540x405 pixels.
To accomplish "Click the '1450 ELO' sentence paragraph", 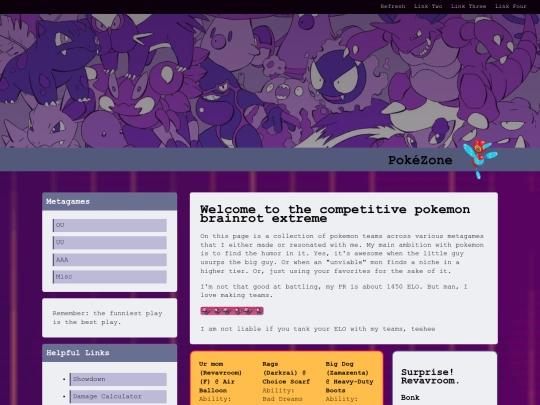I will click(x=334, y=291).
